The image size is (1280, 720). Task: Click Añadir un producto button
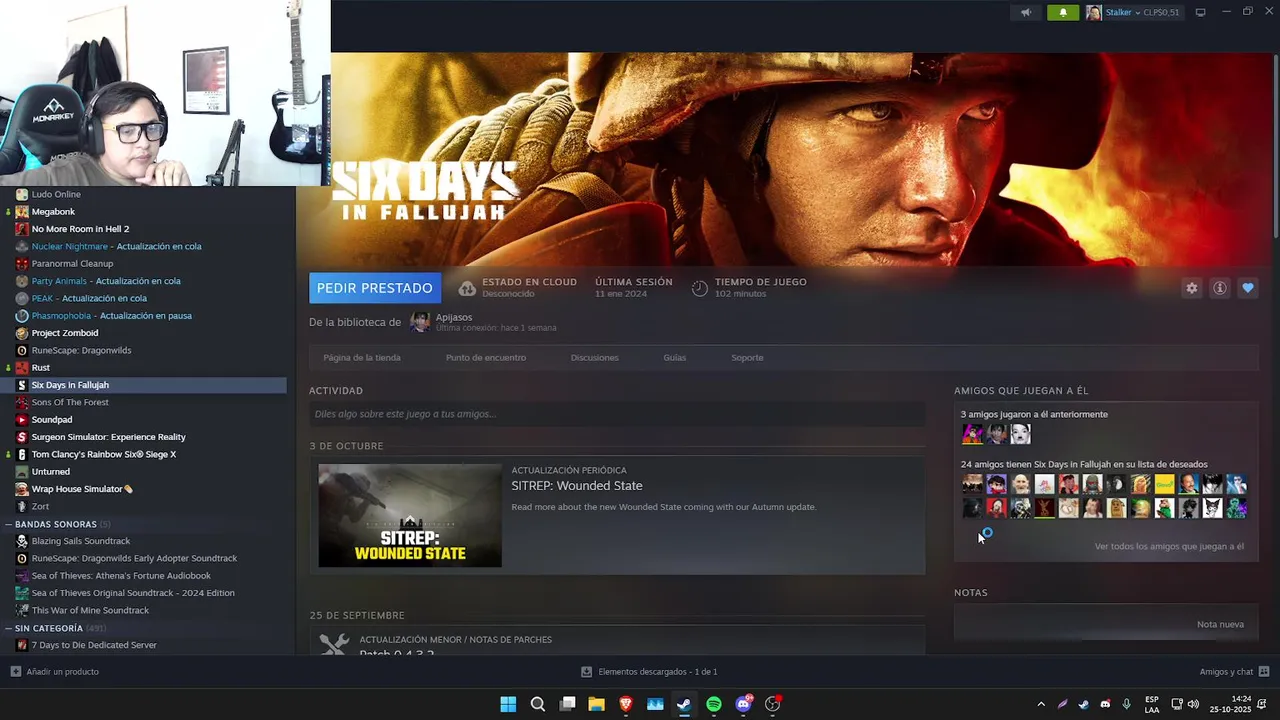click(x=55, y=672)
